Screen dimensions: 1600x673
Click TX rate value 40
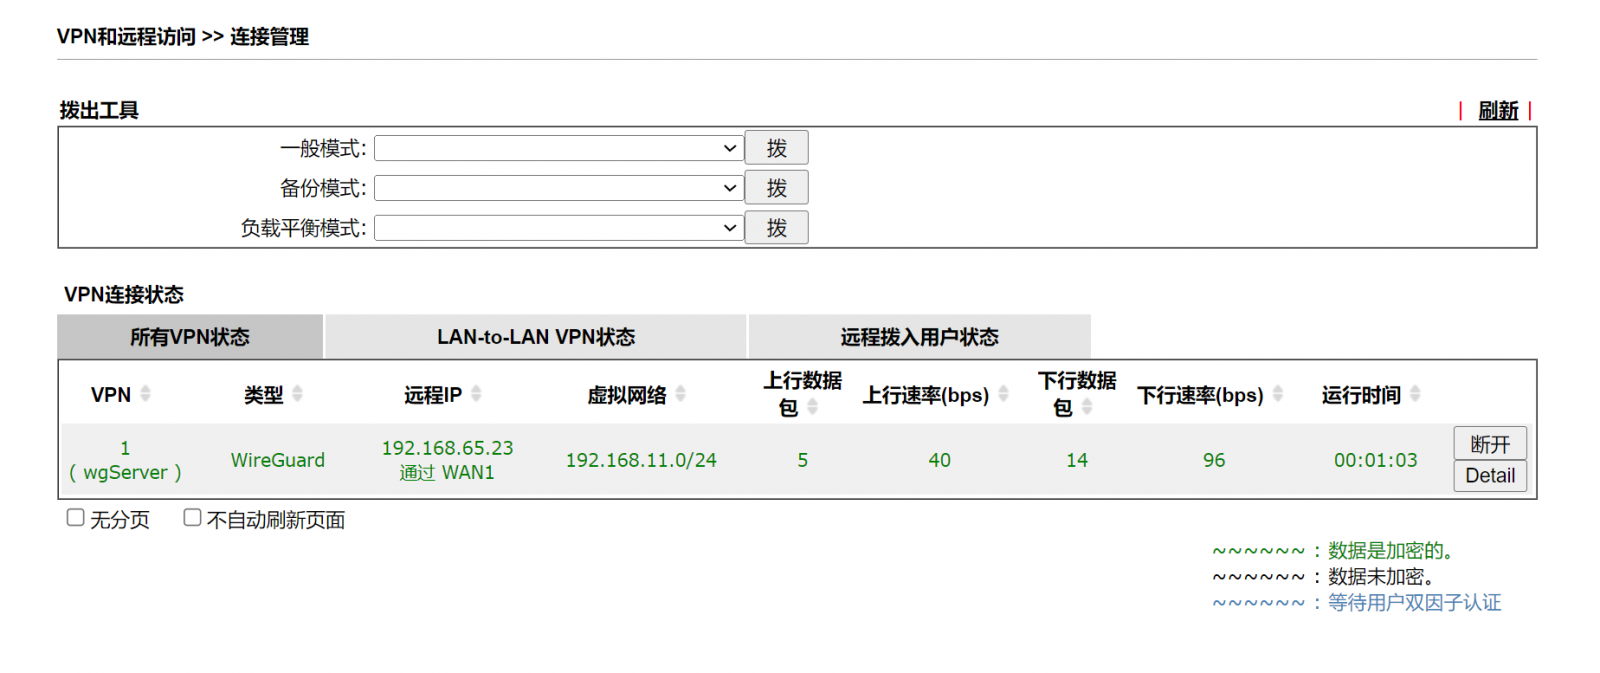pyautogui.click(x=940, y=460)
